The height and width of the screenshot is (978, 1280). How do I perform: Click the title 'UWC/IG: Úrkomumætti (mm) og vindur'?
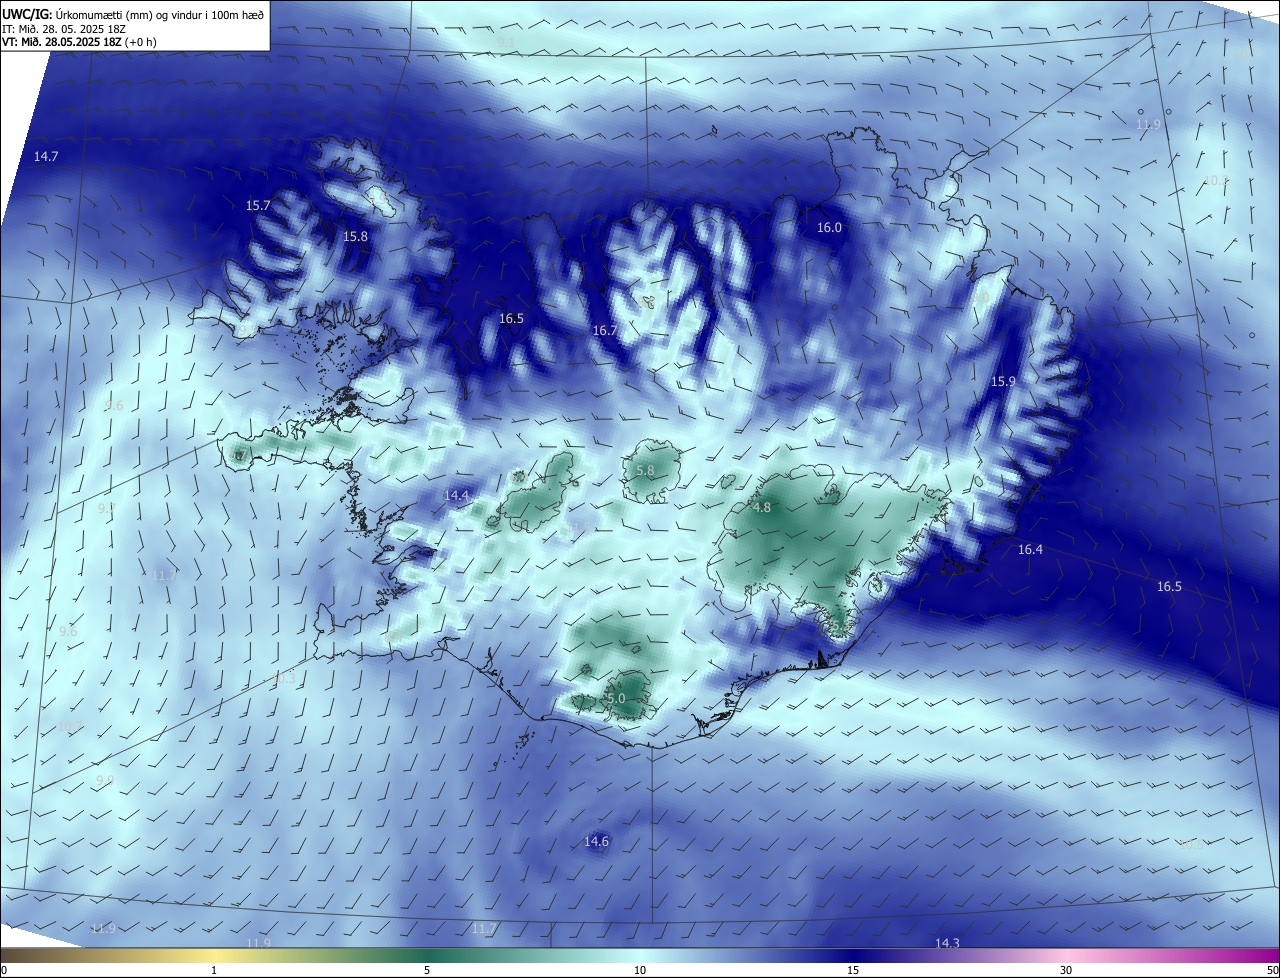pyautogui.click(x=134, y=13)
